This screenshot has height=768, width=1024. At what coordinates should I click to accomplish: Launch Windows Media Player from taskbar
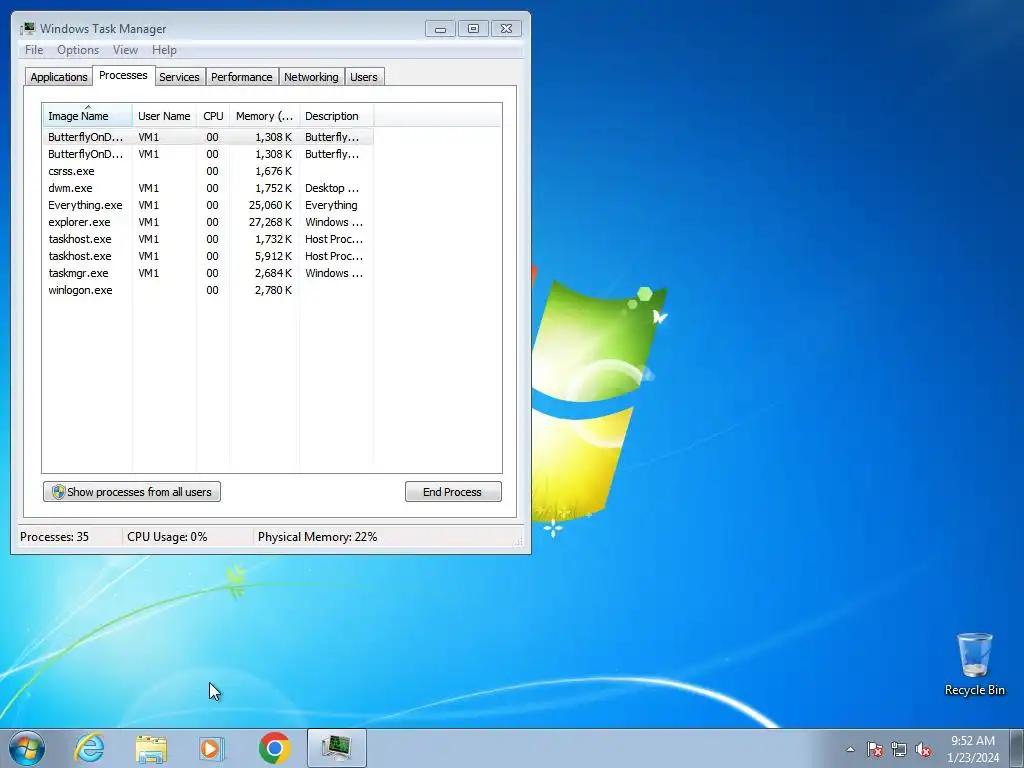[x=212, y=748]
